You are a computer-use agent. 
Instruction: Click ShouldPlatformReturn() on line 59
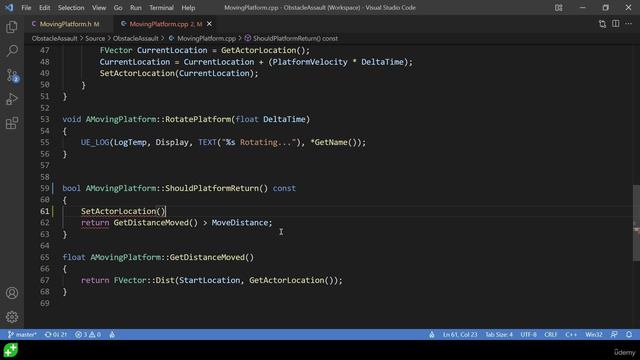coord(216,188)
